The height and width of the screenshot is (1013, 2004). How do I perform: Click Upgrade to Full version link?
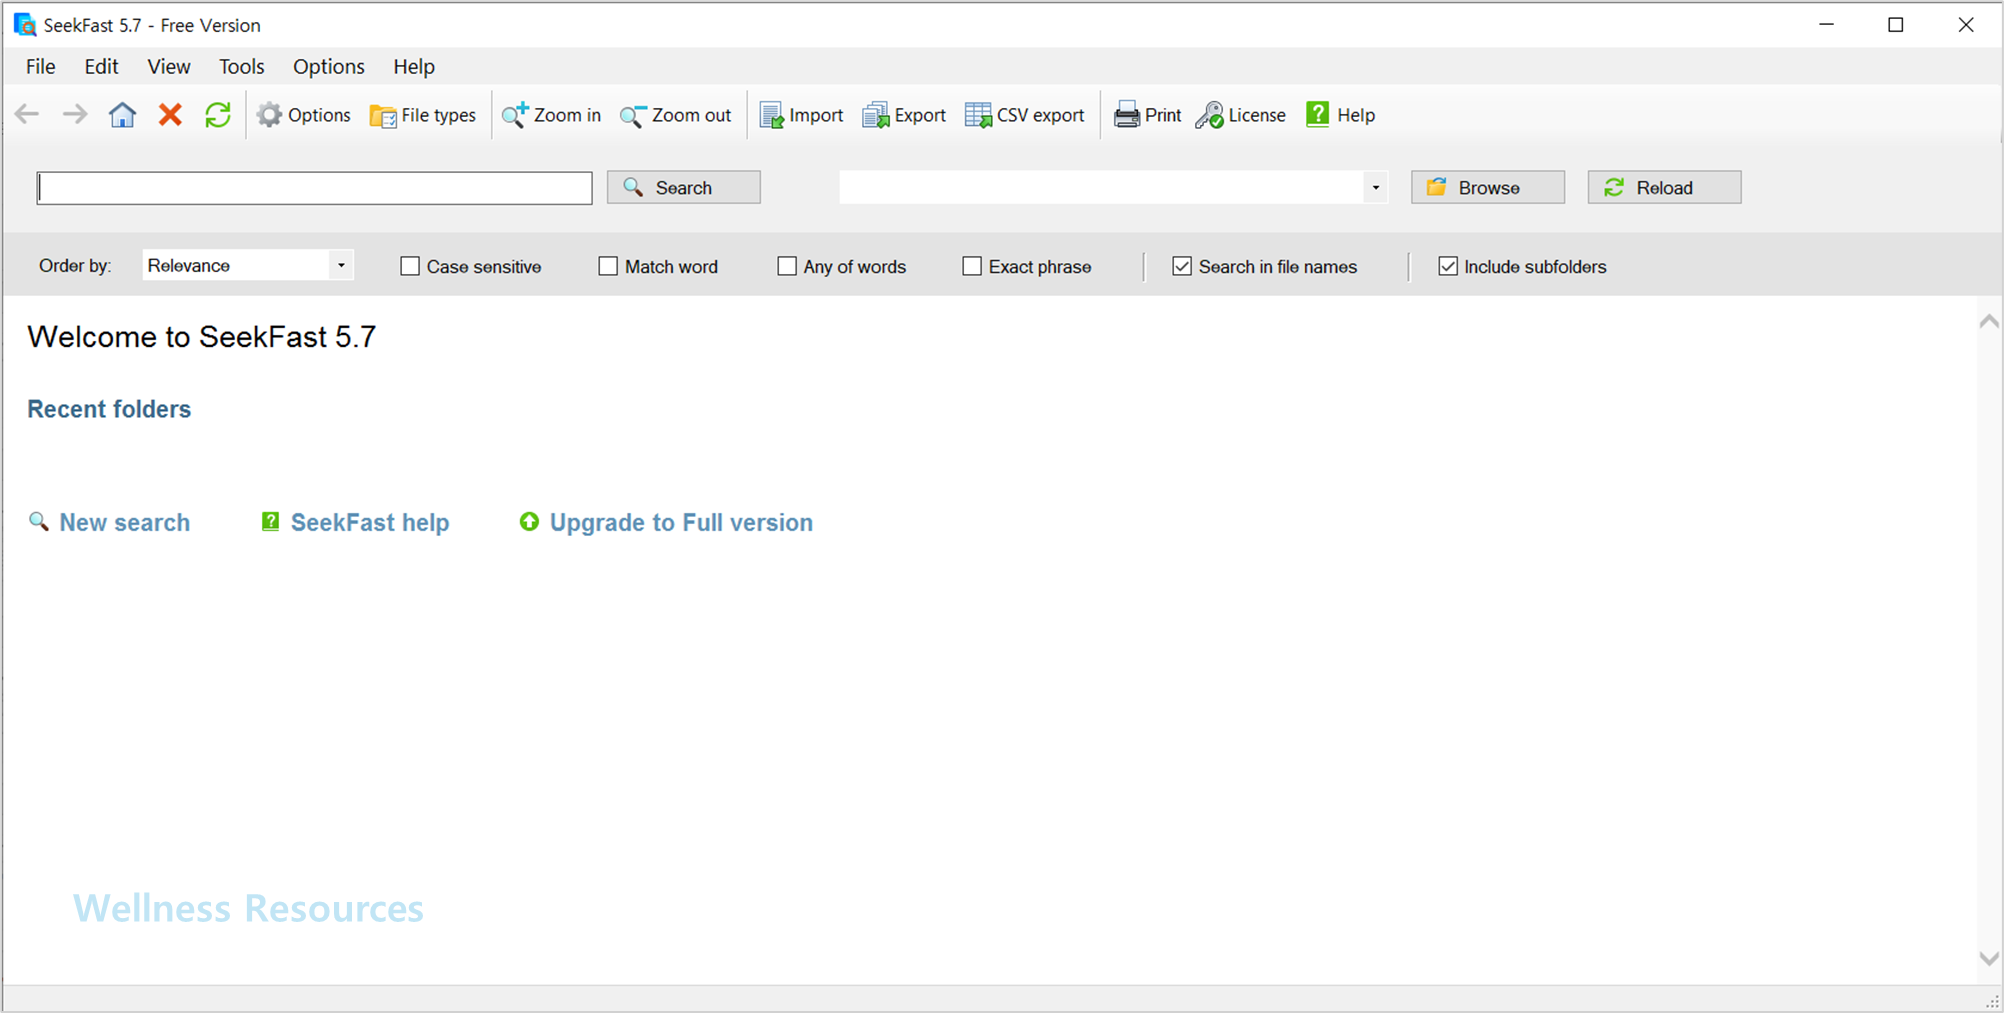(681, 522)
